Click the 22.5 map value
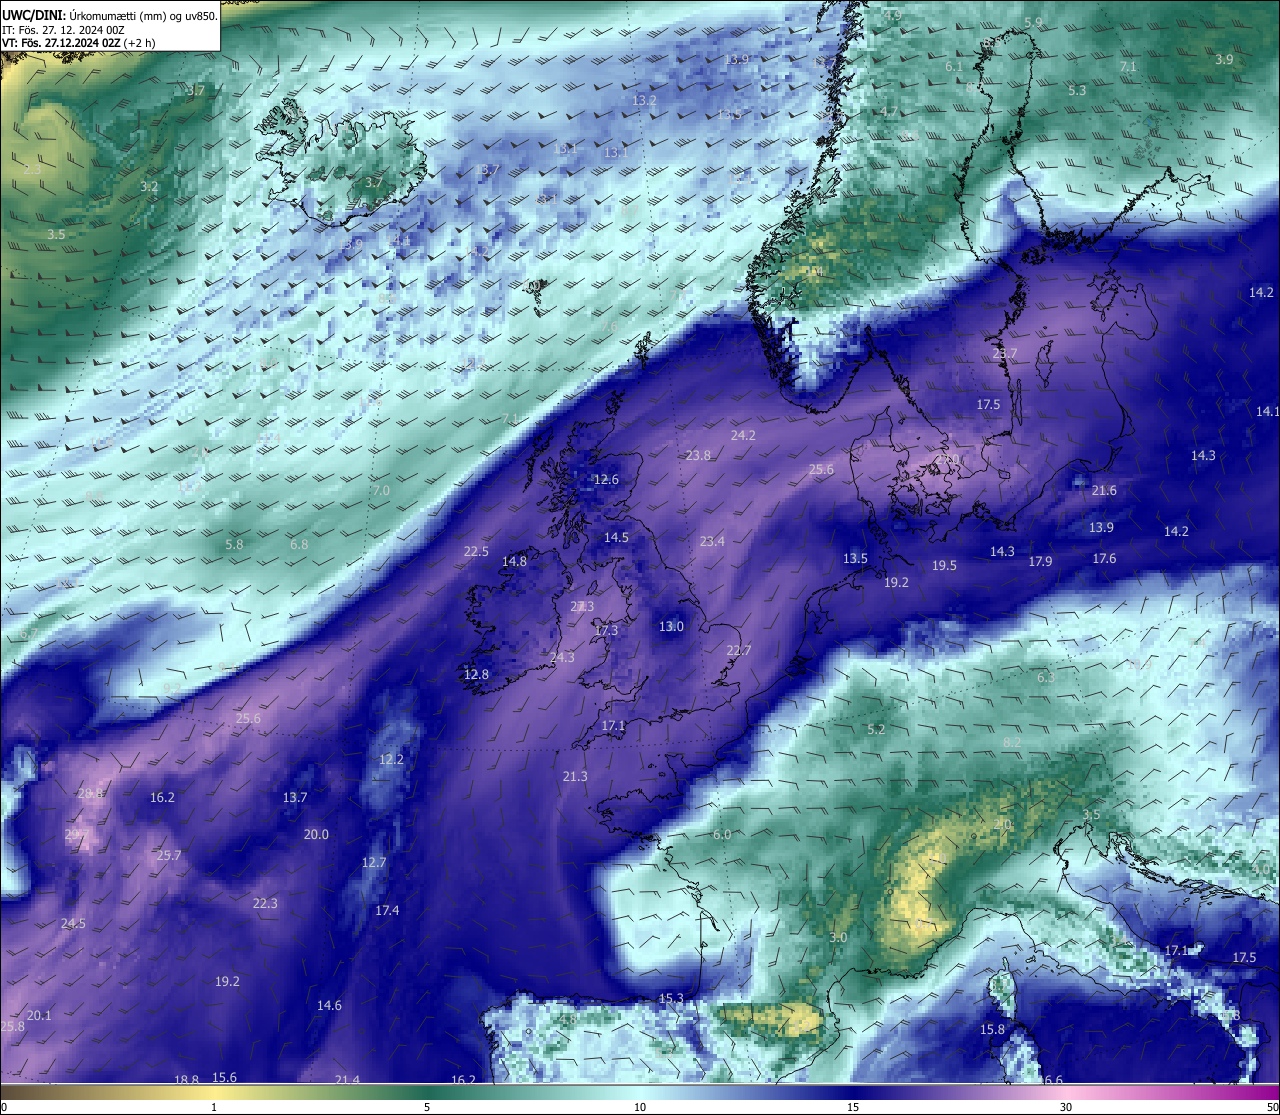The image size is (1280, 1115). coord(476,552)
